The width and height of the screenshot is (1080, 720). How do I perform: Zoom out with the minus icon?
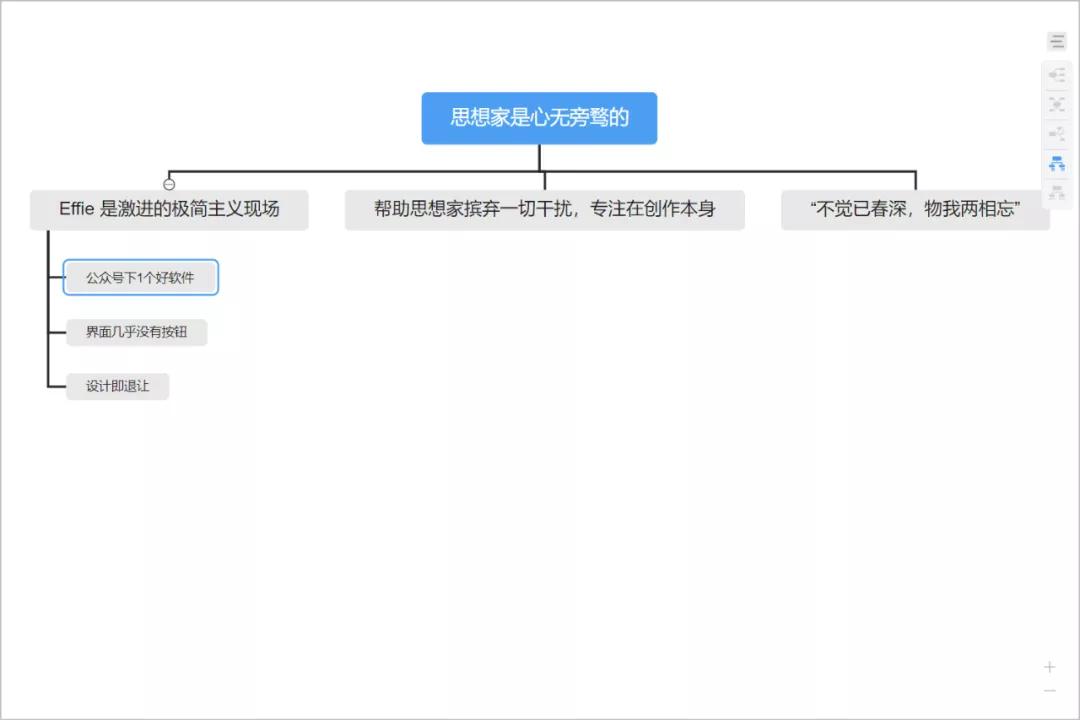(1049, 690)
